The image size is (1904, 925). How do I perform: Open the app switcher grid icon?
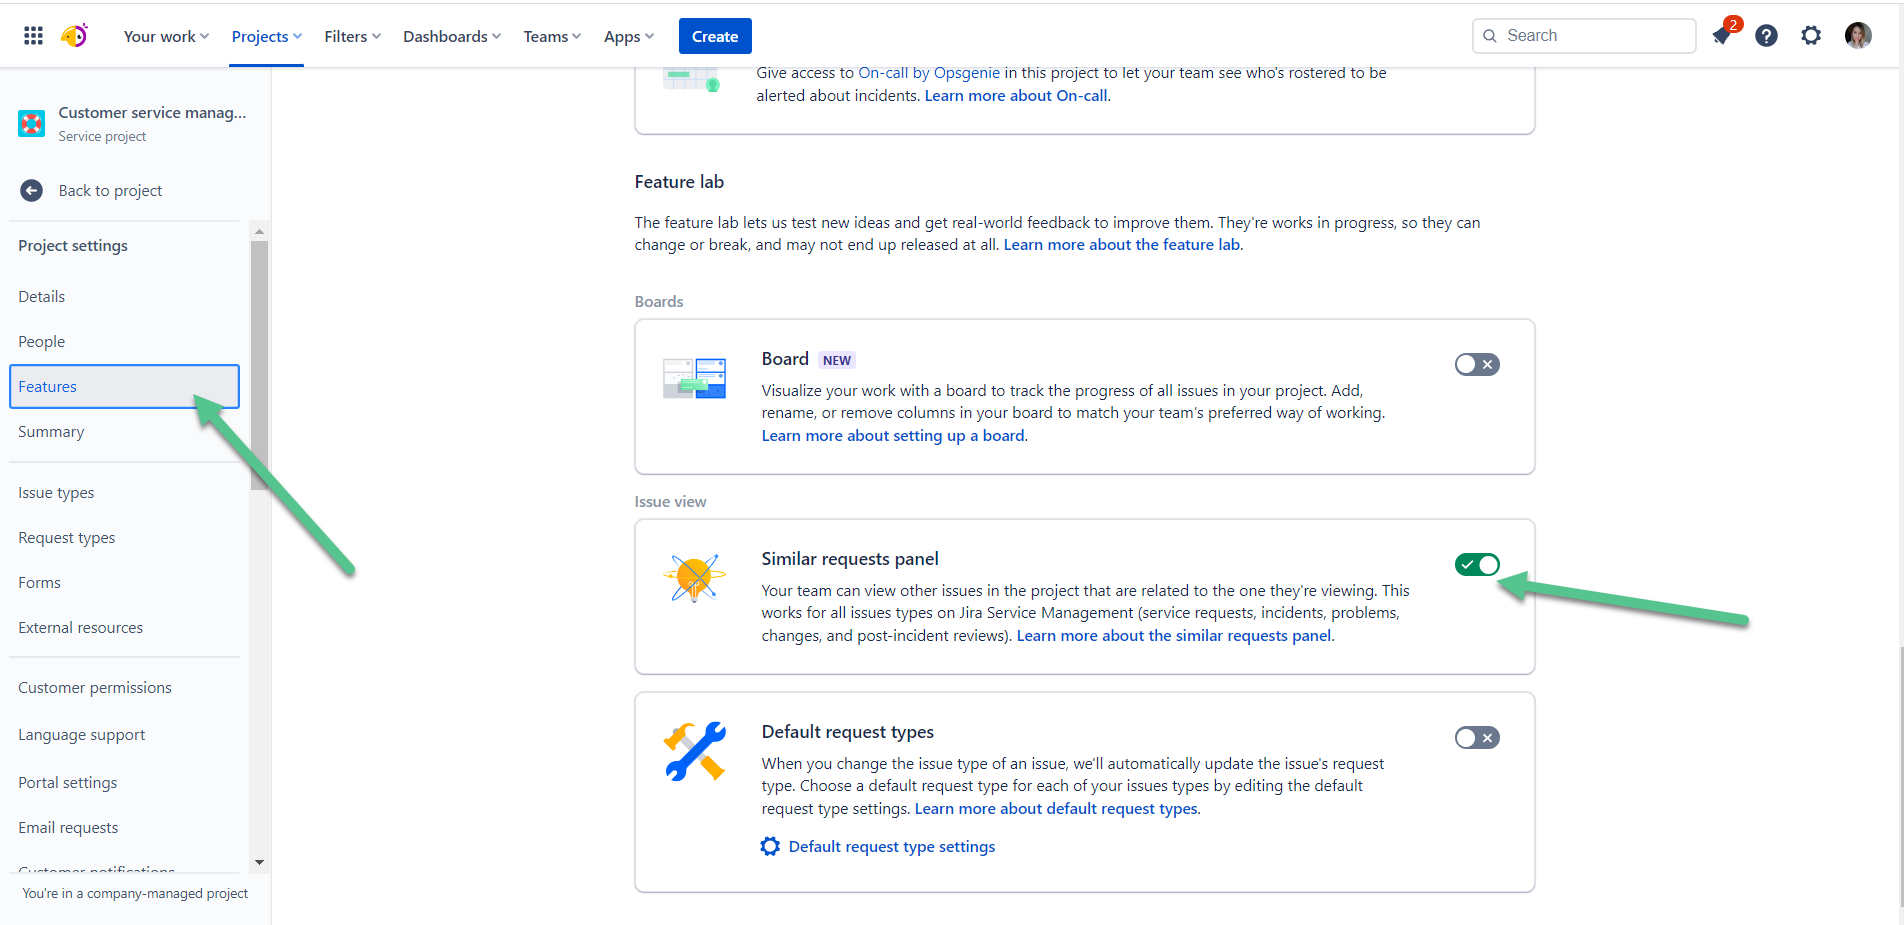[33, 36]
